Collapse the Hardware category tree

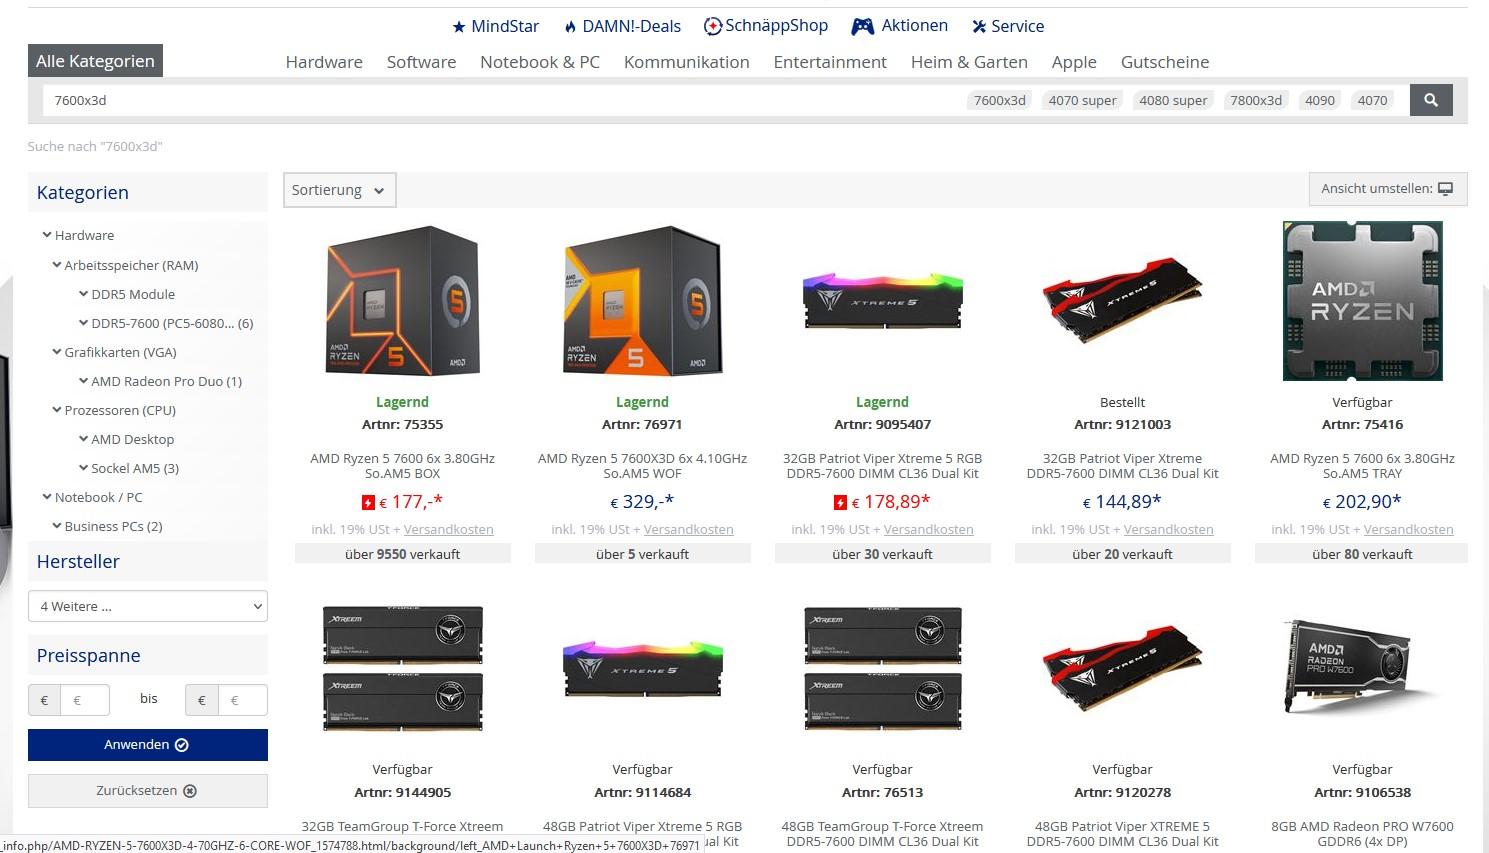47,235
